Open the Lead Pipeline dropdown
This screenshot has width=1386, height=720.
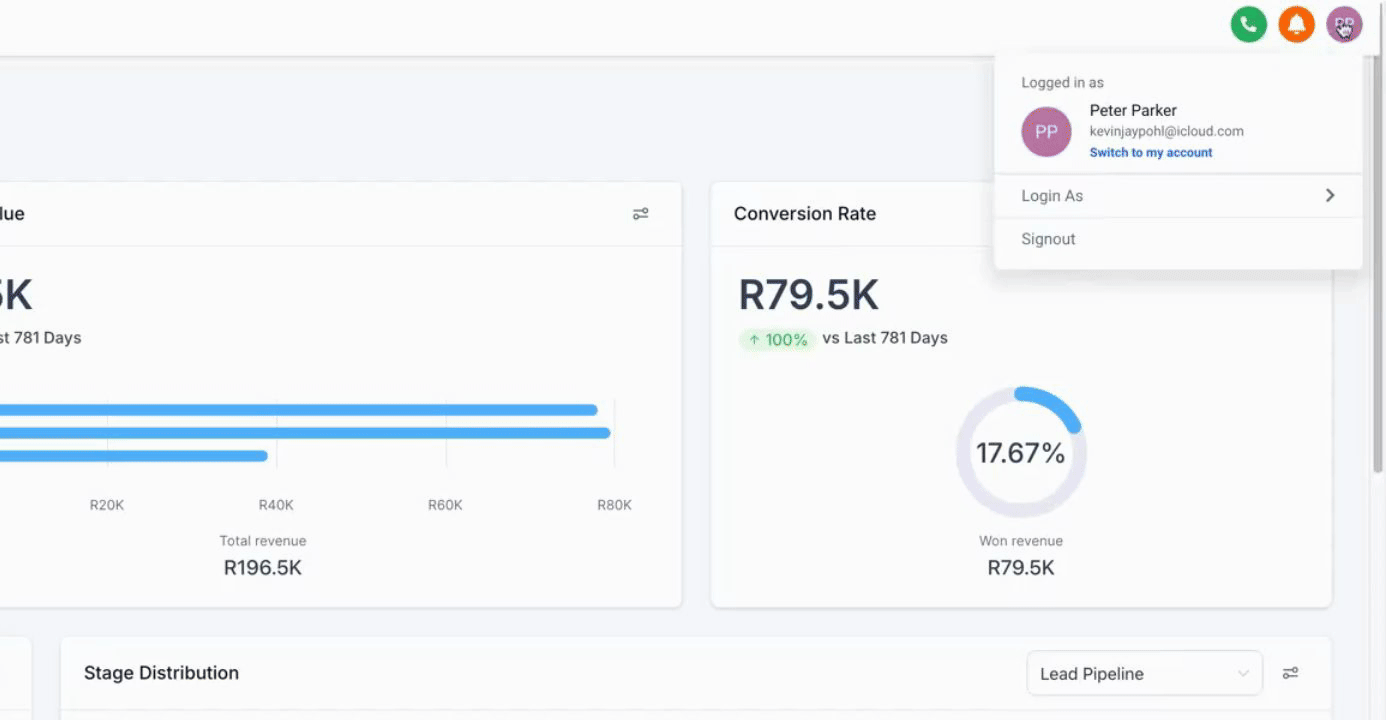point(1144,673)
